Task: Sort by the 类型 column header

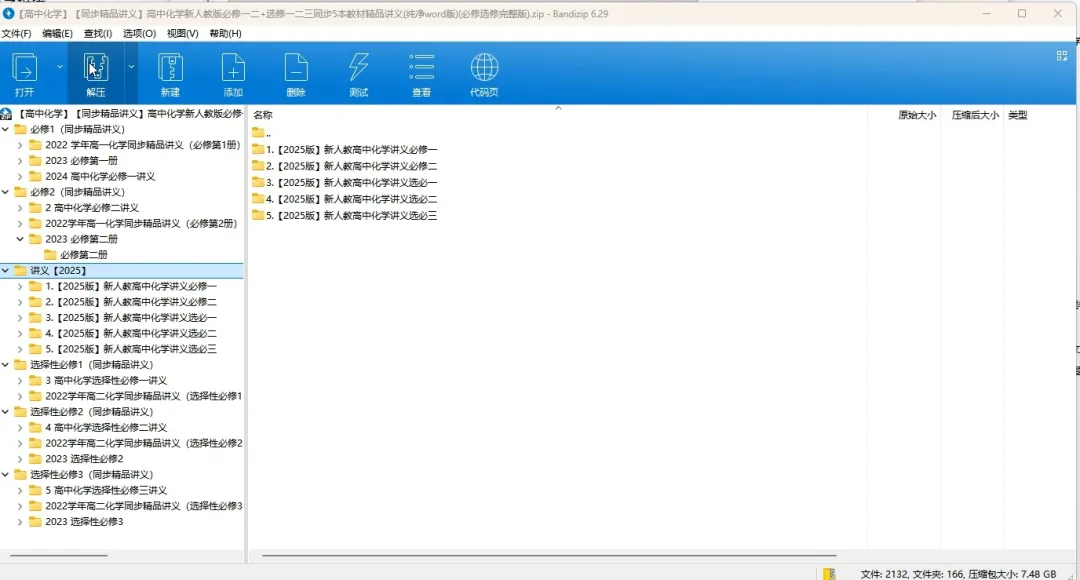Action: click(x=1017, y=115)
